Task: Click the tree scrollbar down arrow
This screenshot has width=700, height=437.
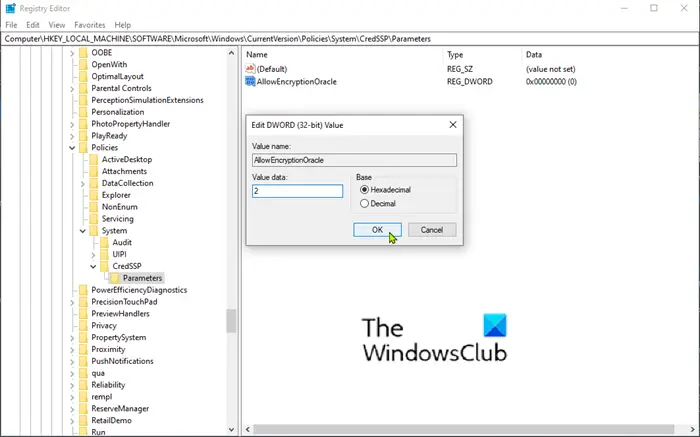Action: click(x=231, y=430)
